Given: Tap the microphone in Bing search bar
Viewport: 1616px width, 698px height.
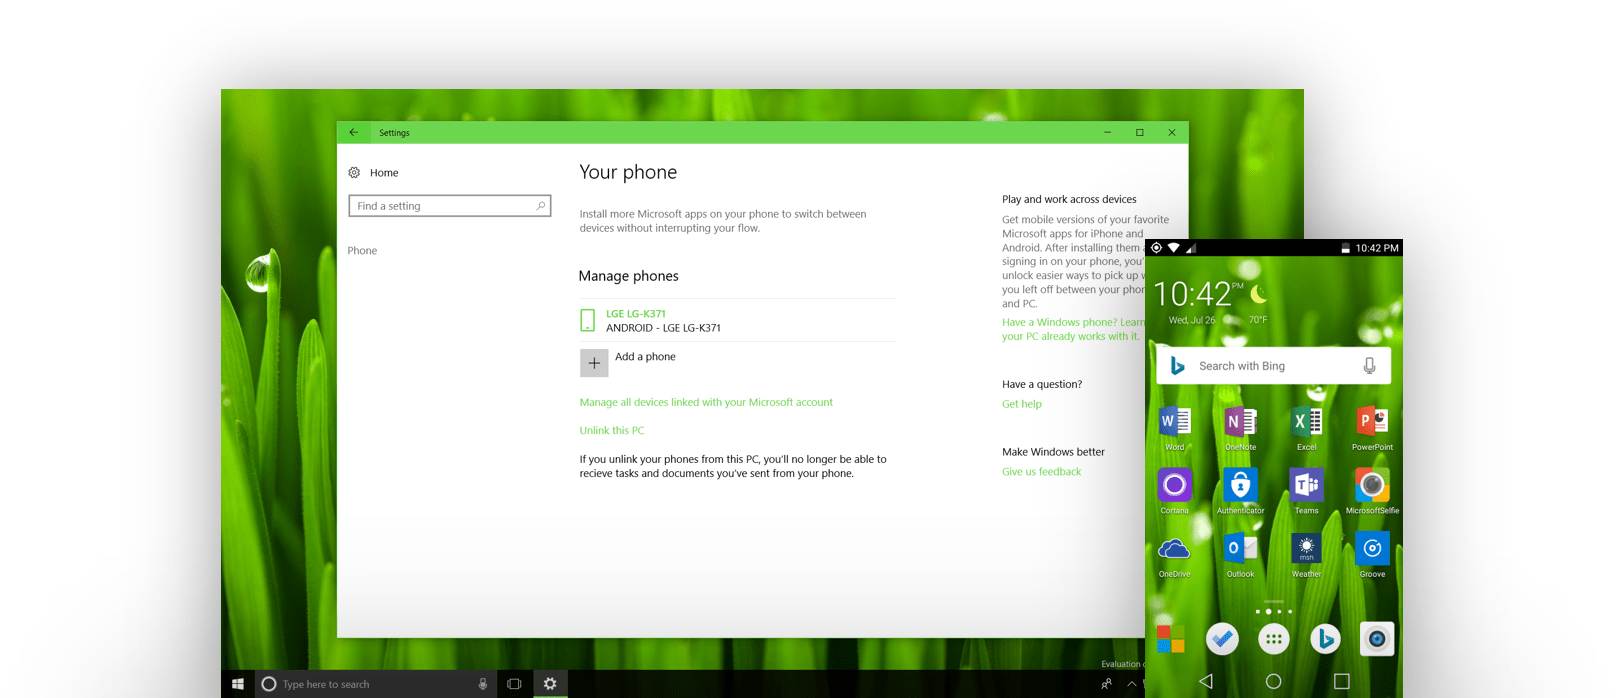Looking at the screenshot, I should (x=1369, y=366).
